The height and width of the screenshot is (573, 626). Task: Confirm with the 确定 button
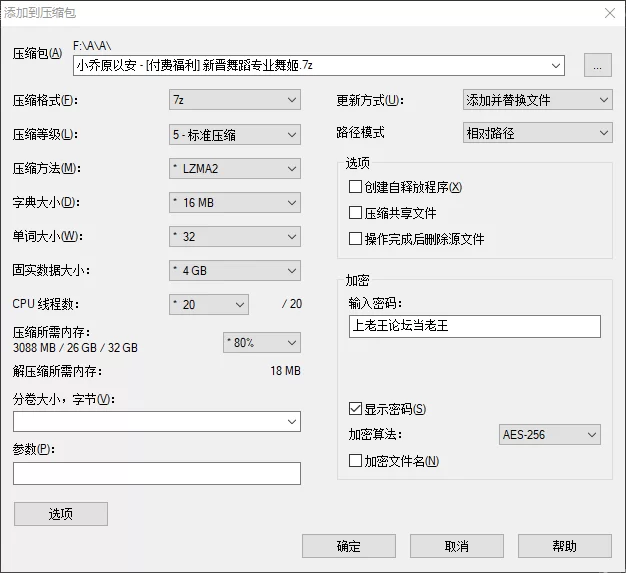(349, 546)
